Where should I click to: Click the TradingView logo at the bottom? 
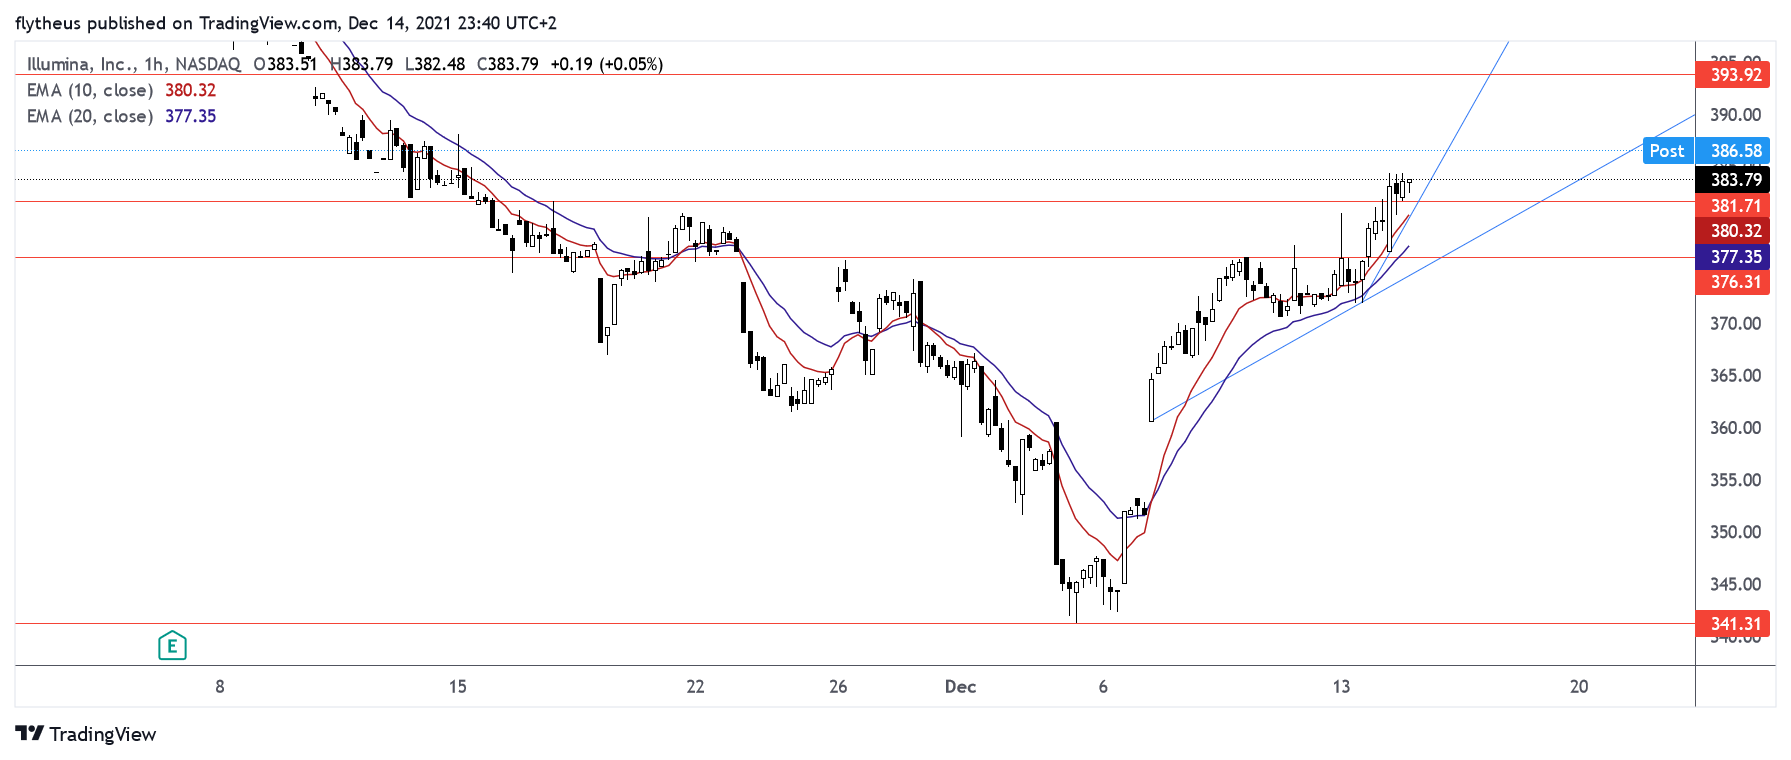click(86, 734)
